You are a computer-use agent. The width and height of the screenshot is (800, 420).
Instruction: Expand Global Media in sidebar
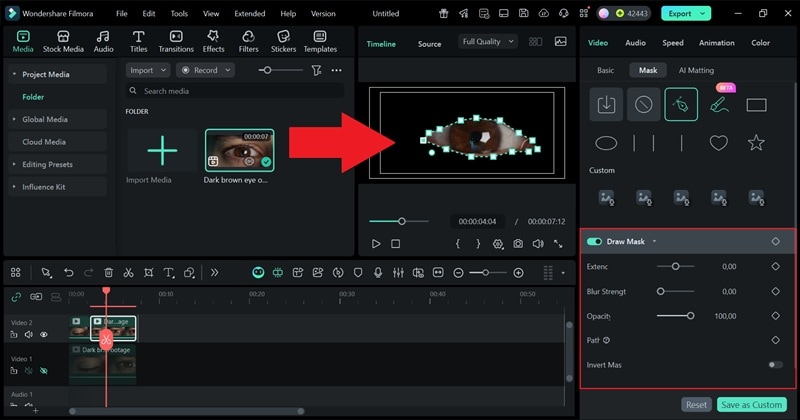click(14, 119)
